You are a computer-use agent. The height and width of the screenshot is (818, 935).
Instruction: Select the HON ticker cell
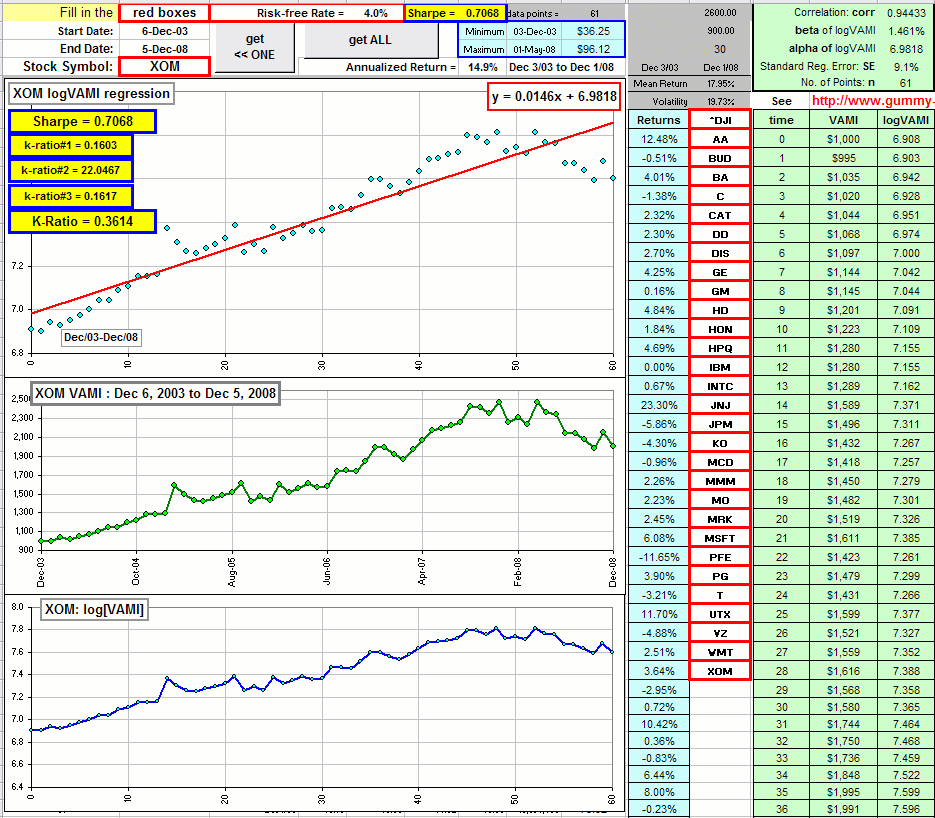click(720, 329)
